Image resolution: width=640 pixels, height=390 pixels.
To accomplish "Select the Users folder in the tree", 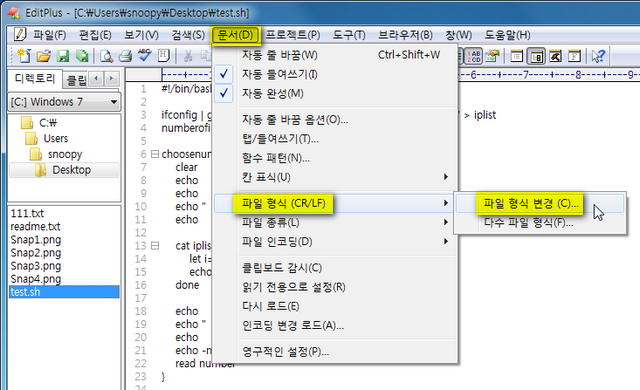I will point(56,139).
